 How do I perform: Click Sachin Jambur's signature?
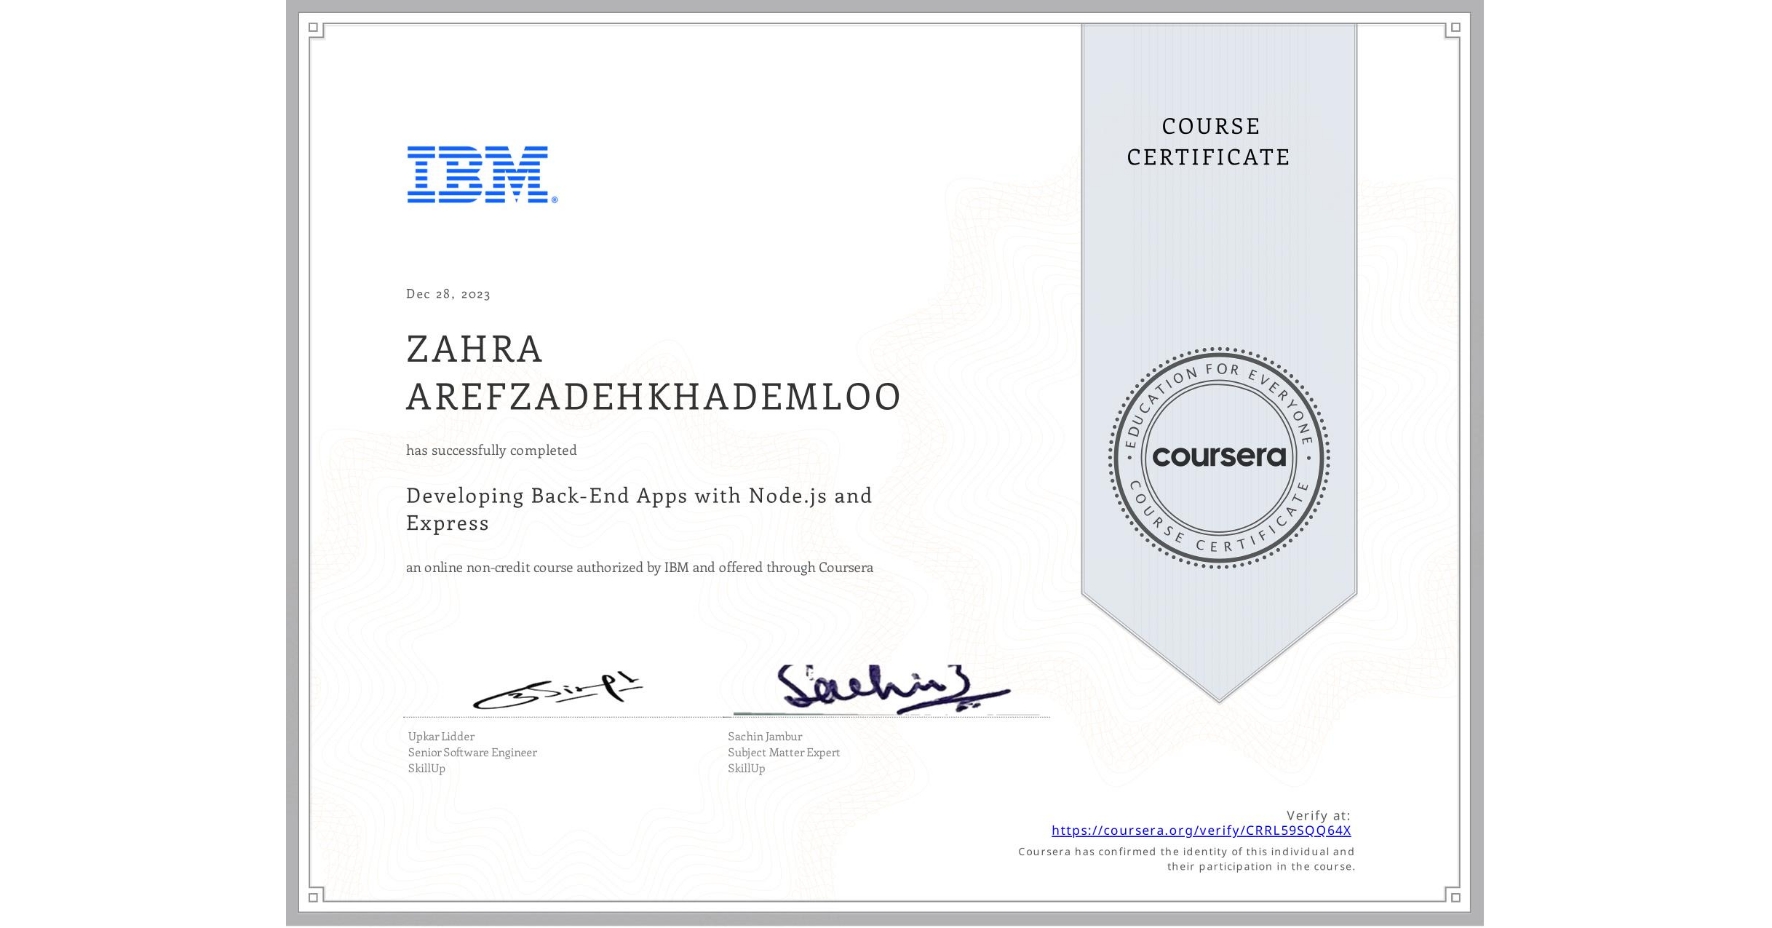(890, 687)
